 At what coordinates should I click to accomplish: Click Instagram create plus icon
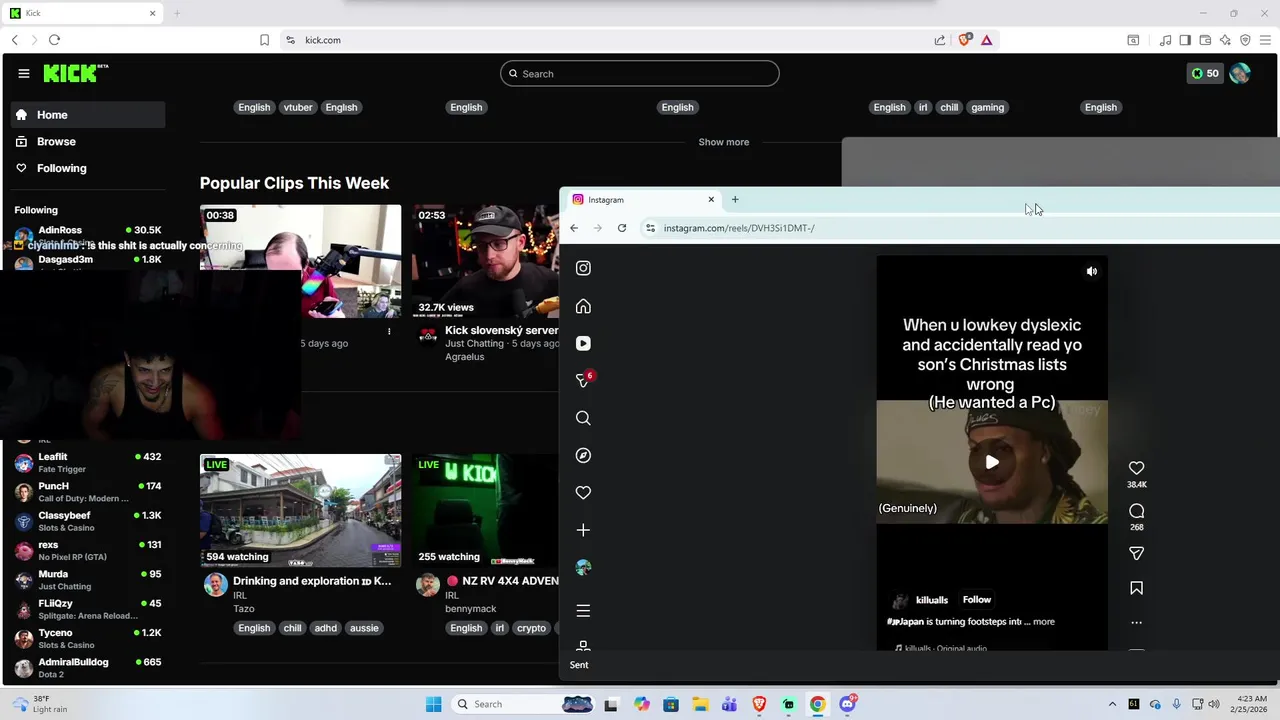coord(583,530)
